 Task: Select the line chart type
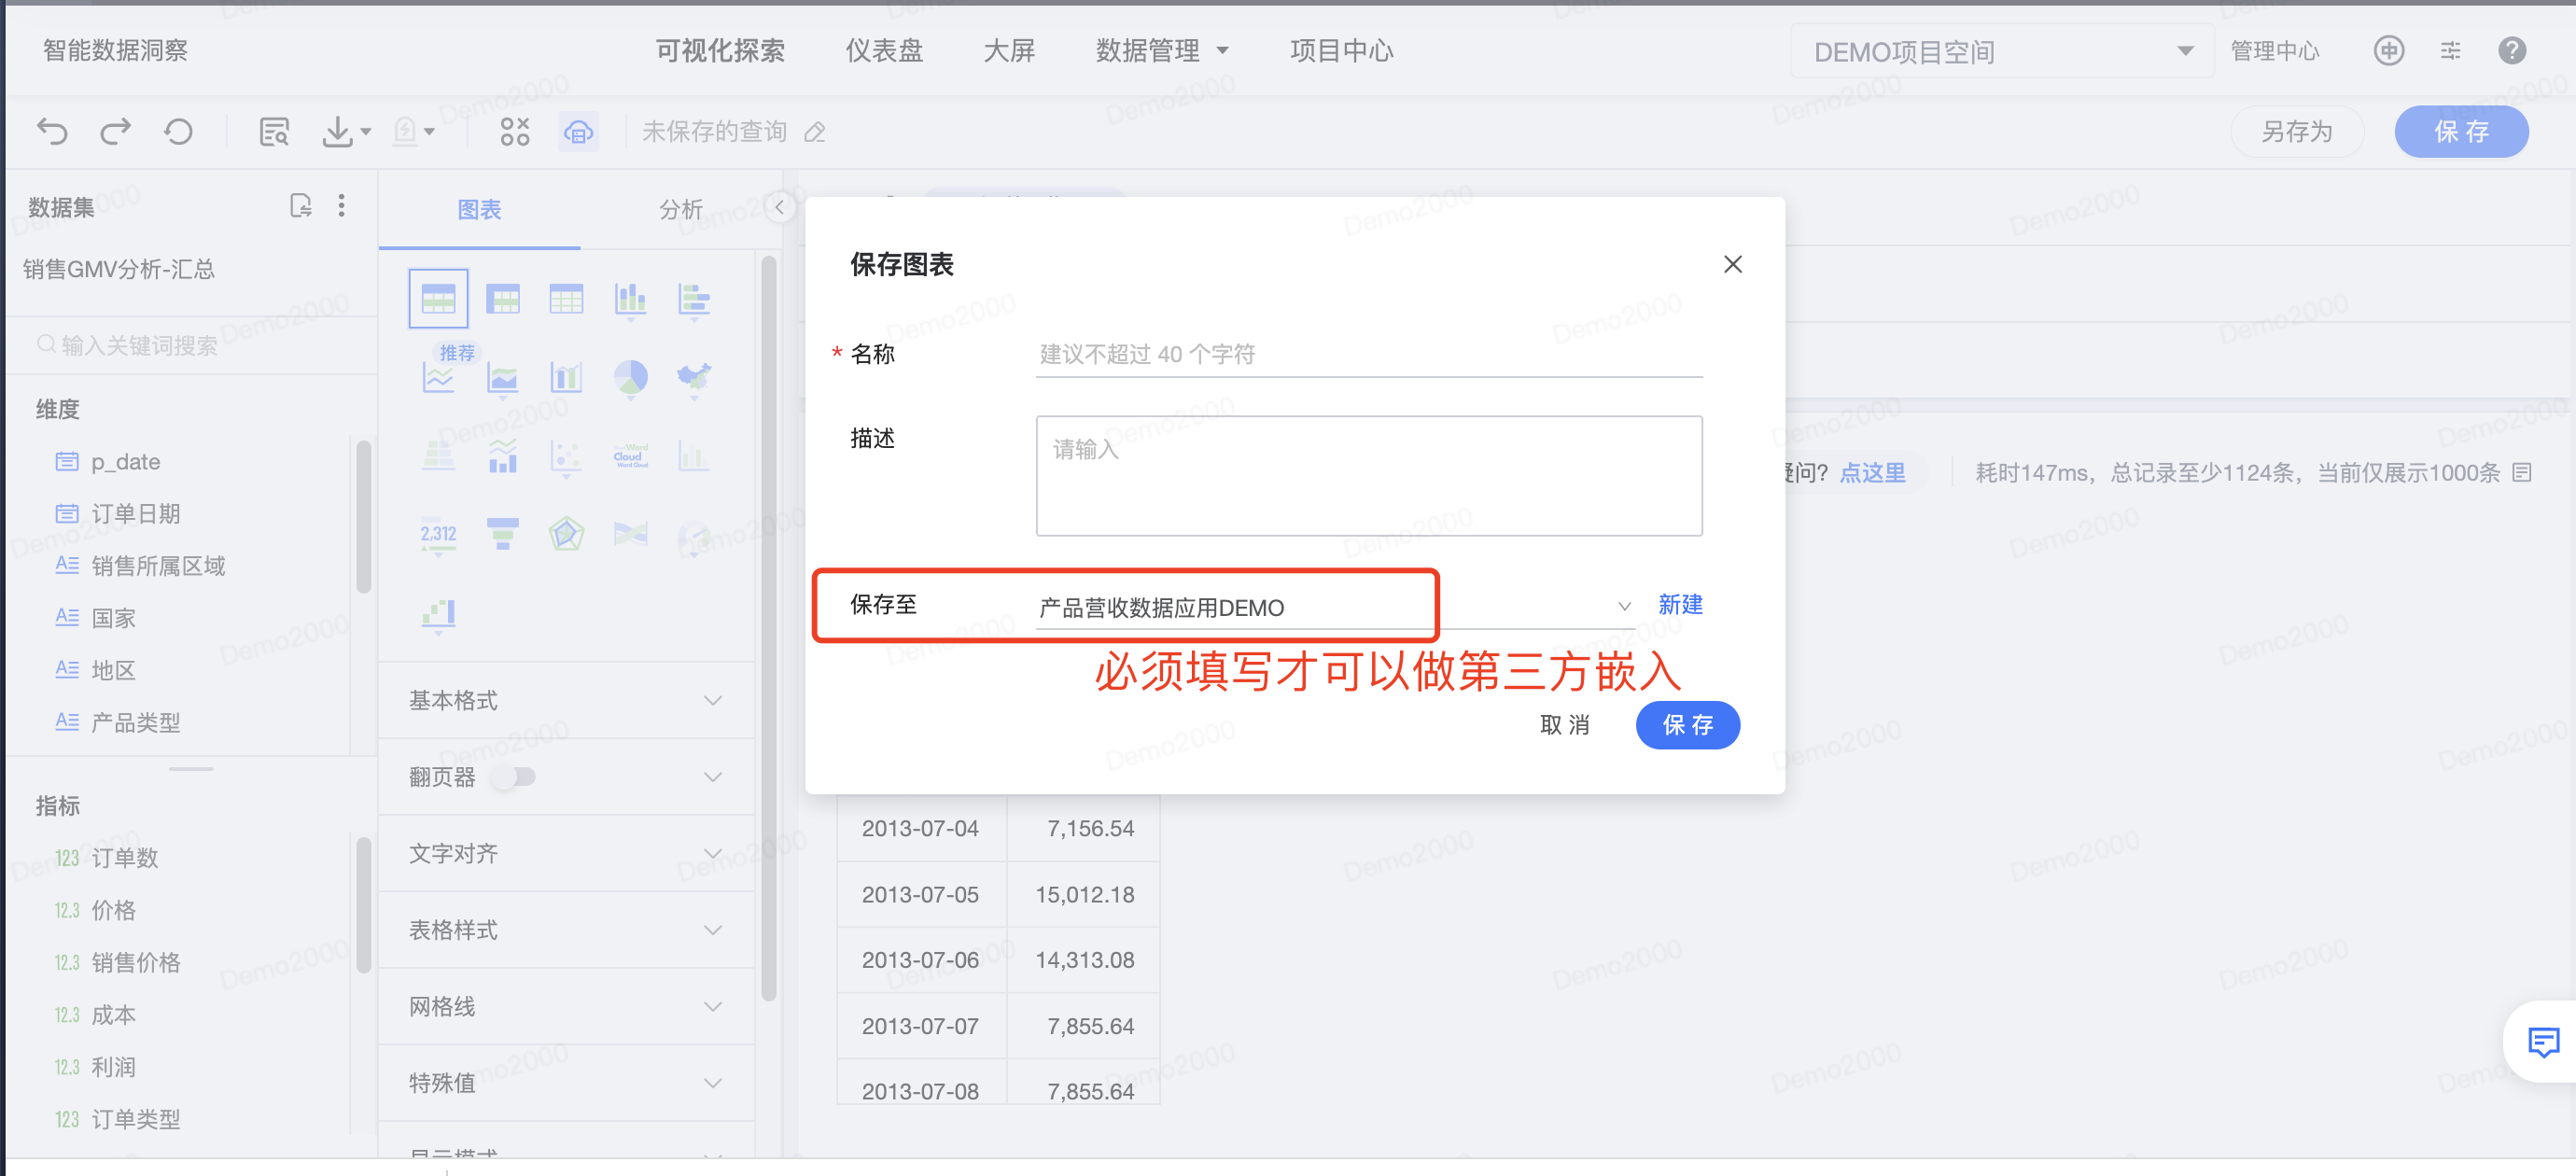click(438, 377)
